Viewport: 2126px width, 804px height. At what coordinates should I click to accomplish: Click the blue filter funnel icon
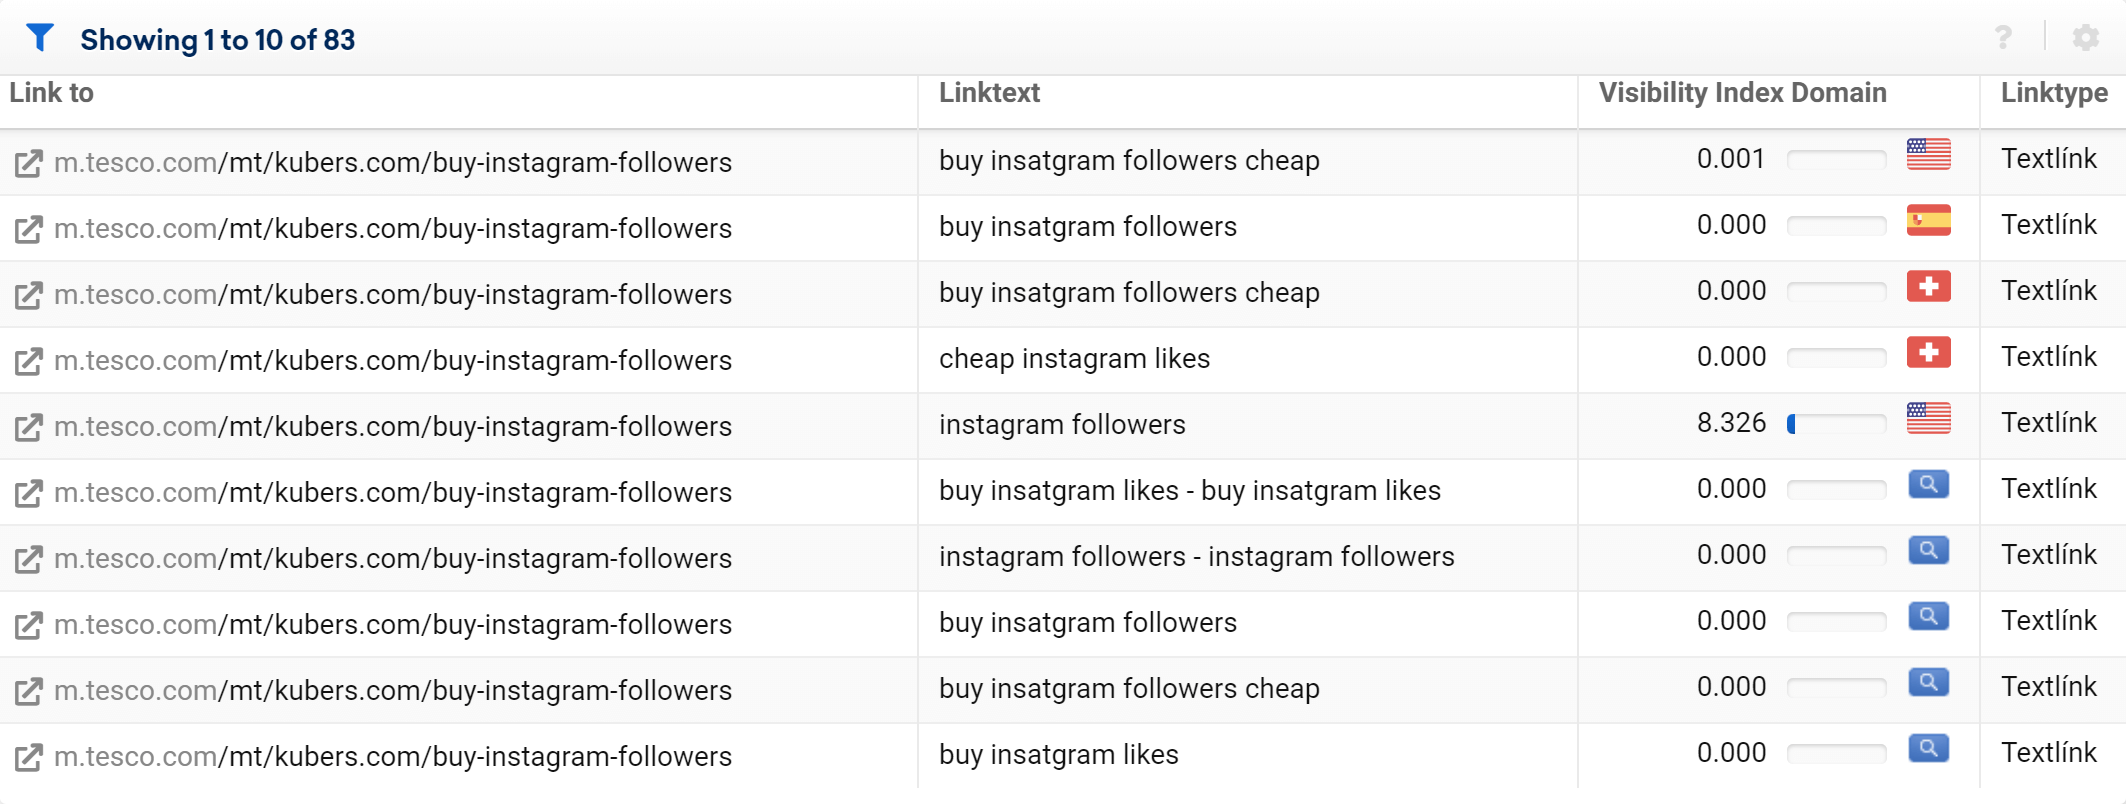tap(39, 38)
